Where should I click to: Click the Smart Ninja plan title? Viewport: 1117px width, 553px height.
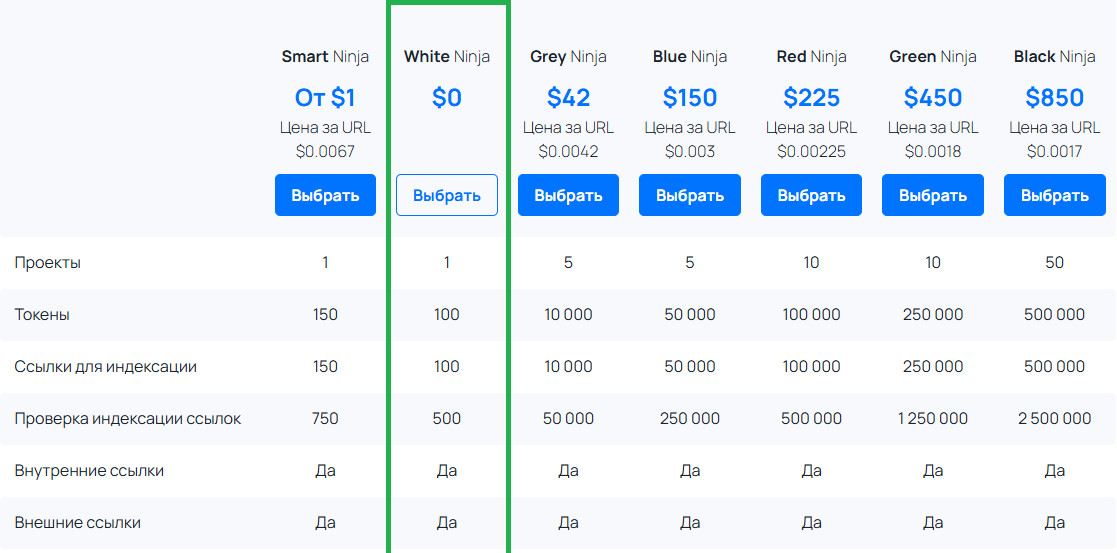pyautogui.click(x=325, y=56)
